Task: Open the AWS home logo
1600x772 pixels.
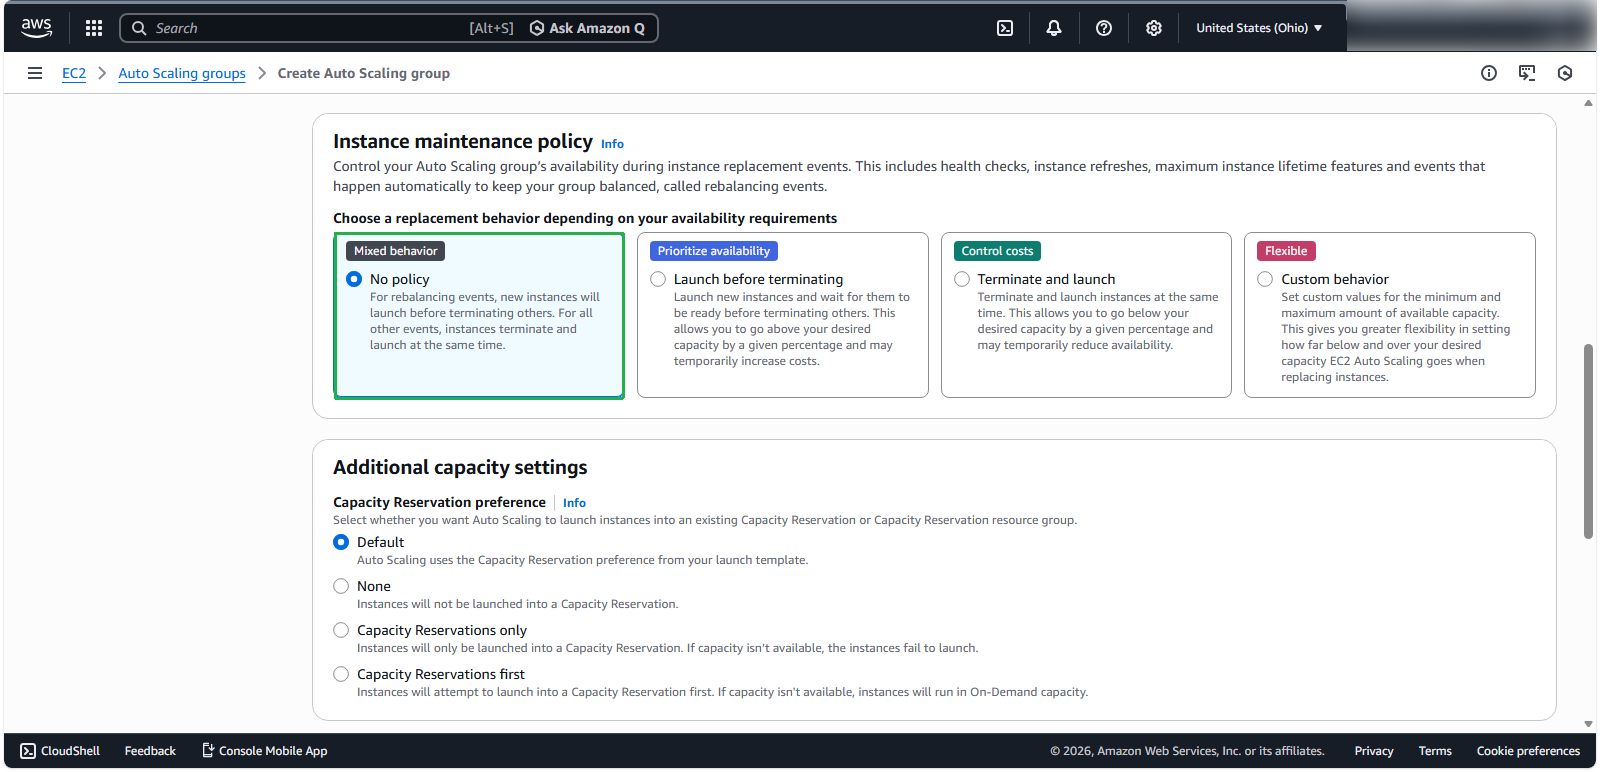Action: 37,28
